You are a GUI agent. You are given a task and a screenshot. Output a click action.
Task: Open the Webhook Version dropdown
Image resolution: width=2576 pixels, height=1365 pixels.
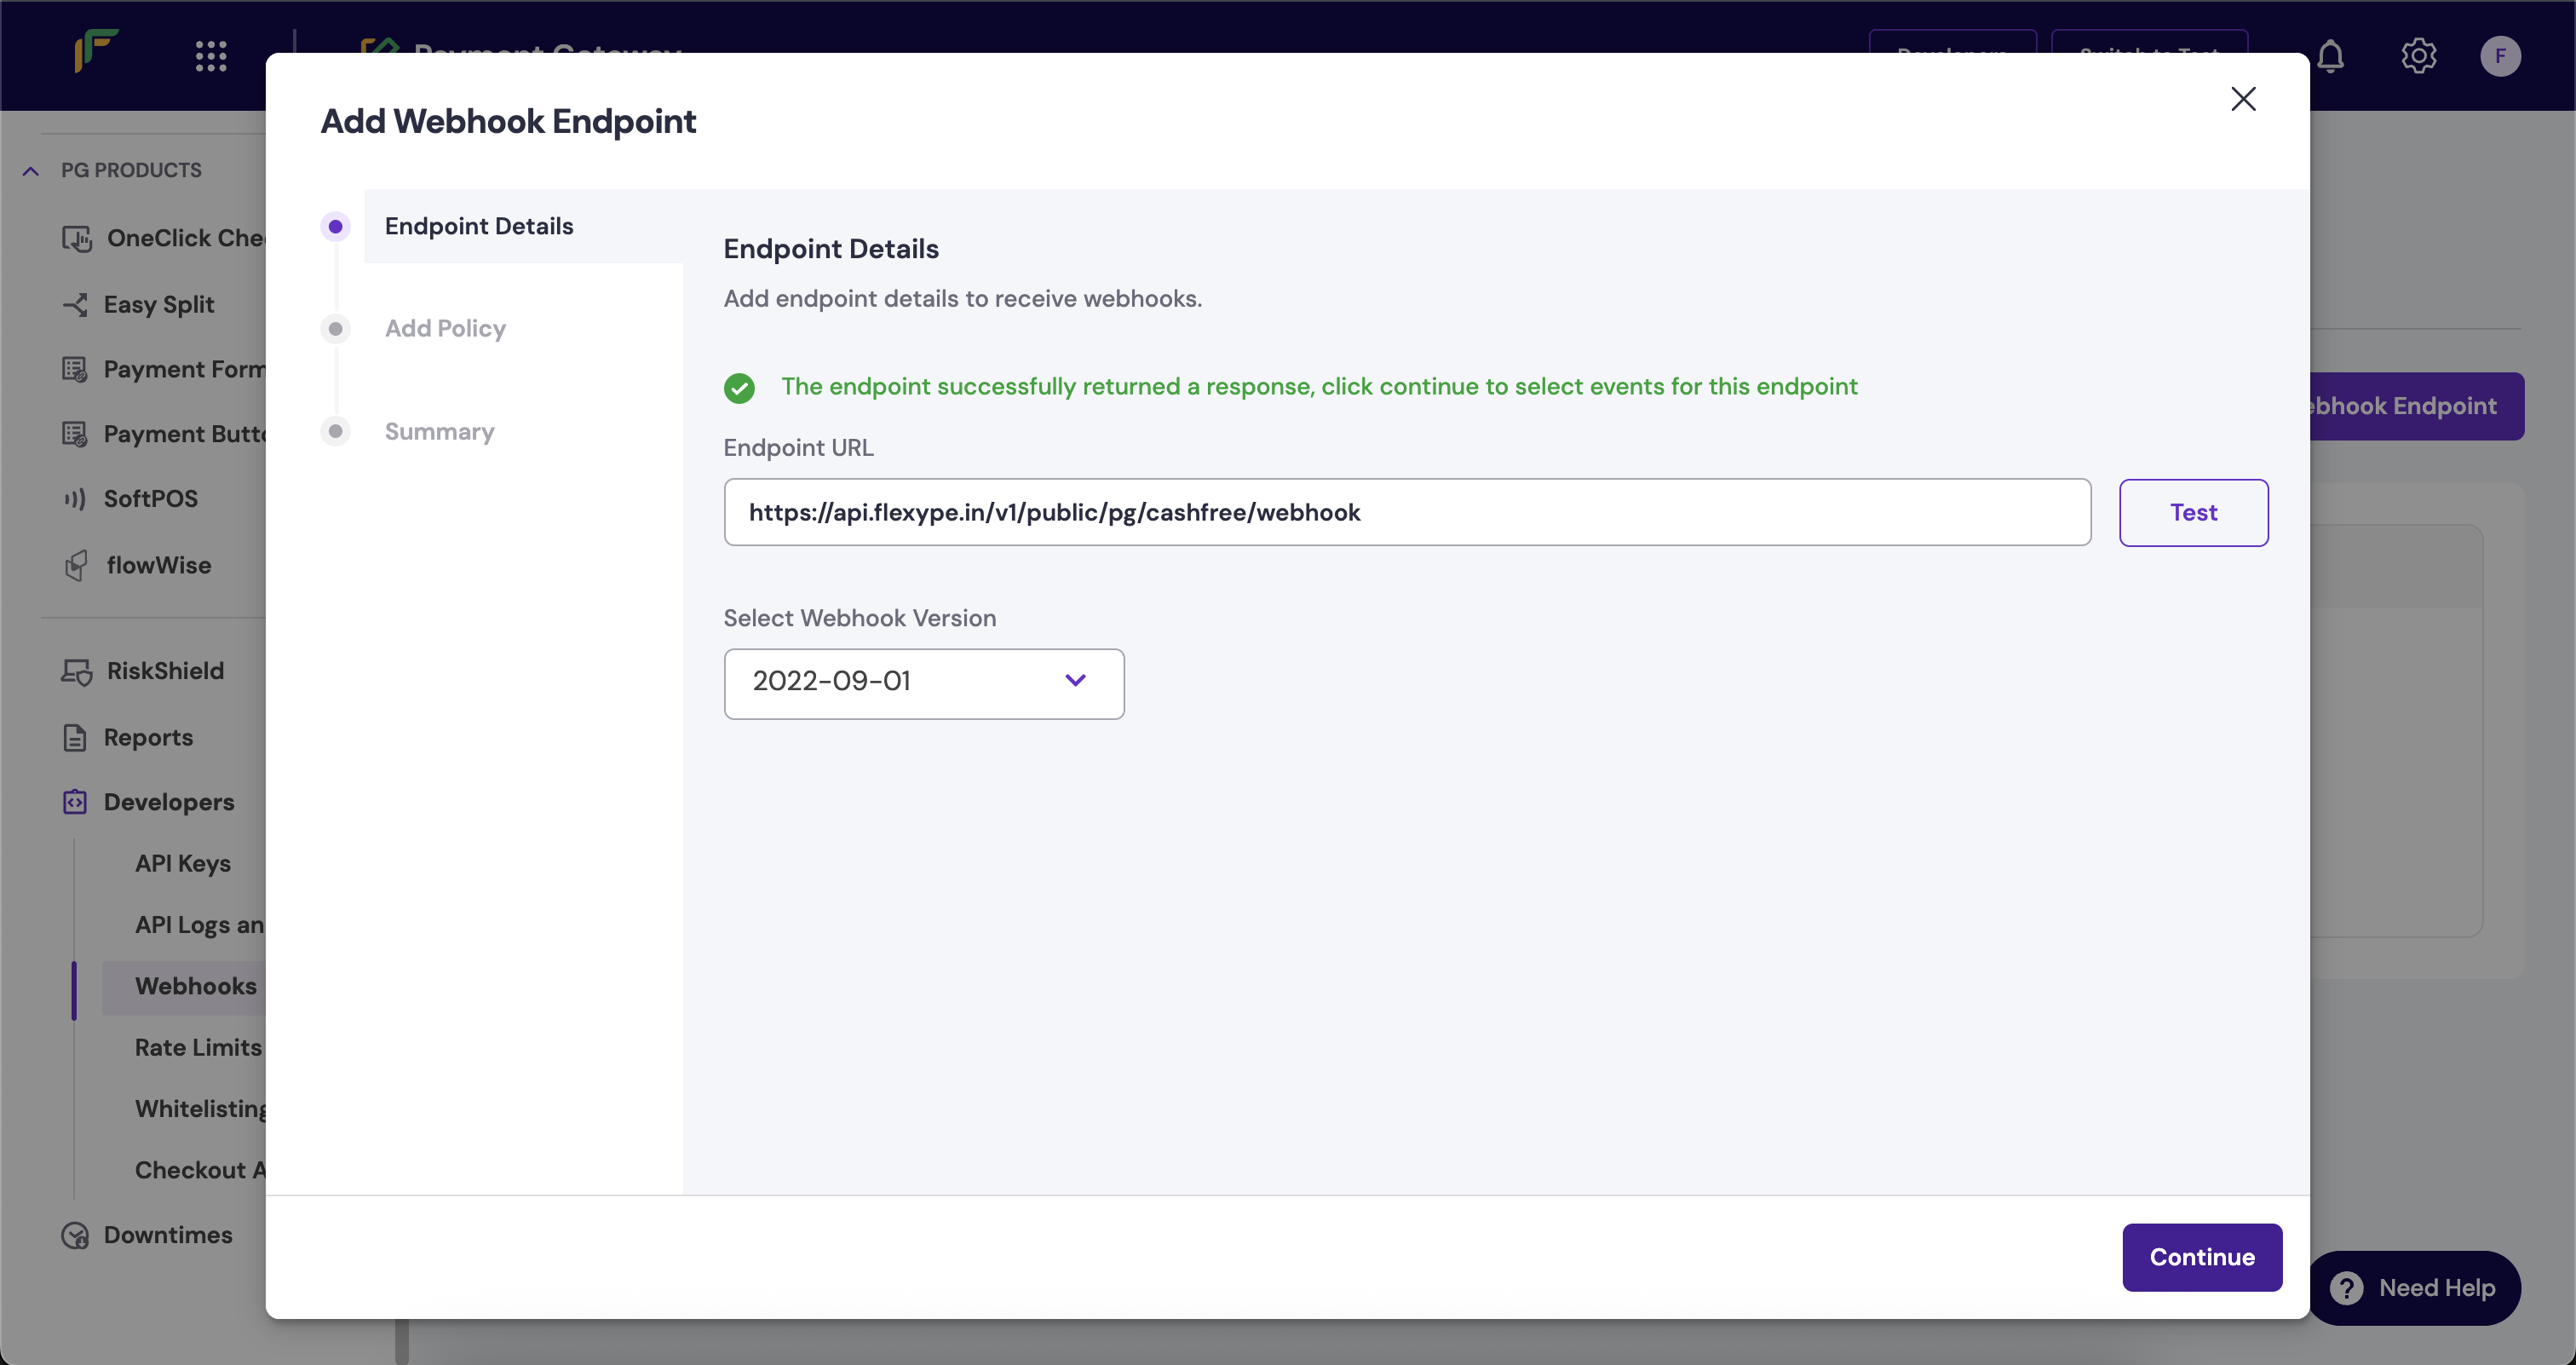tap(923, 684)
